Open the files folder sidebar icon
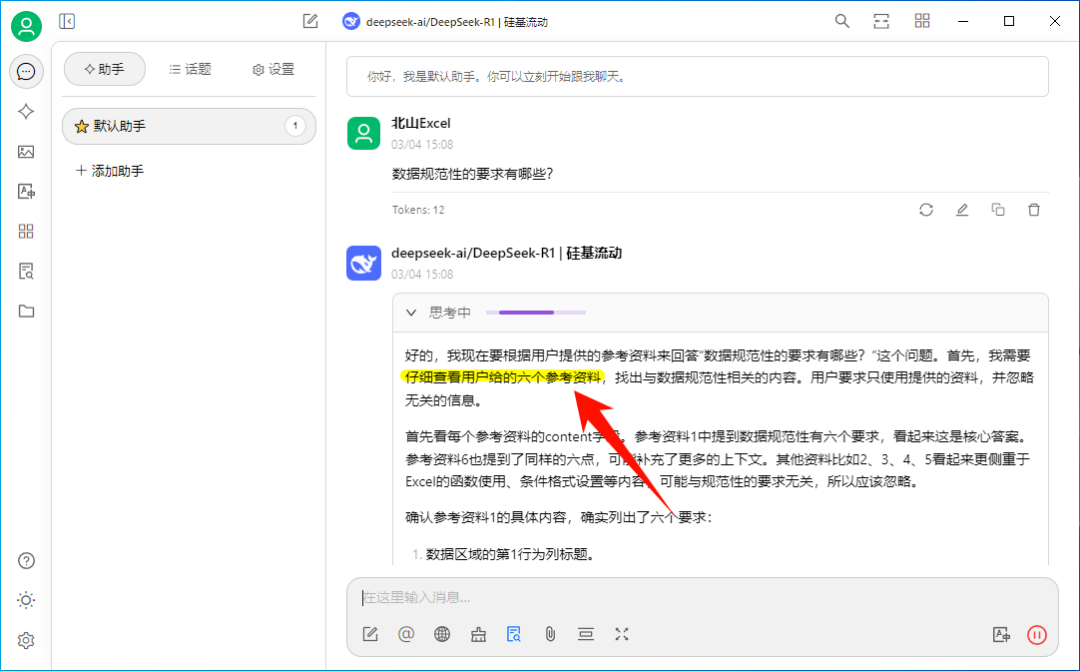 pos(26,311)
